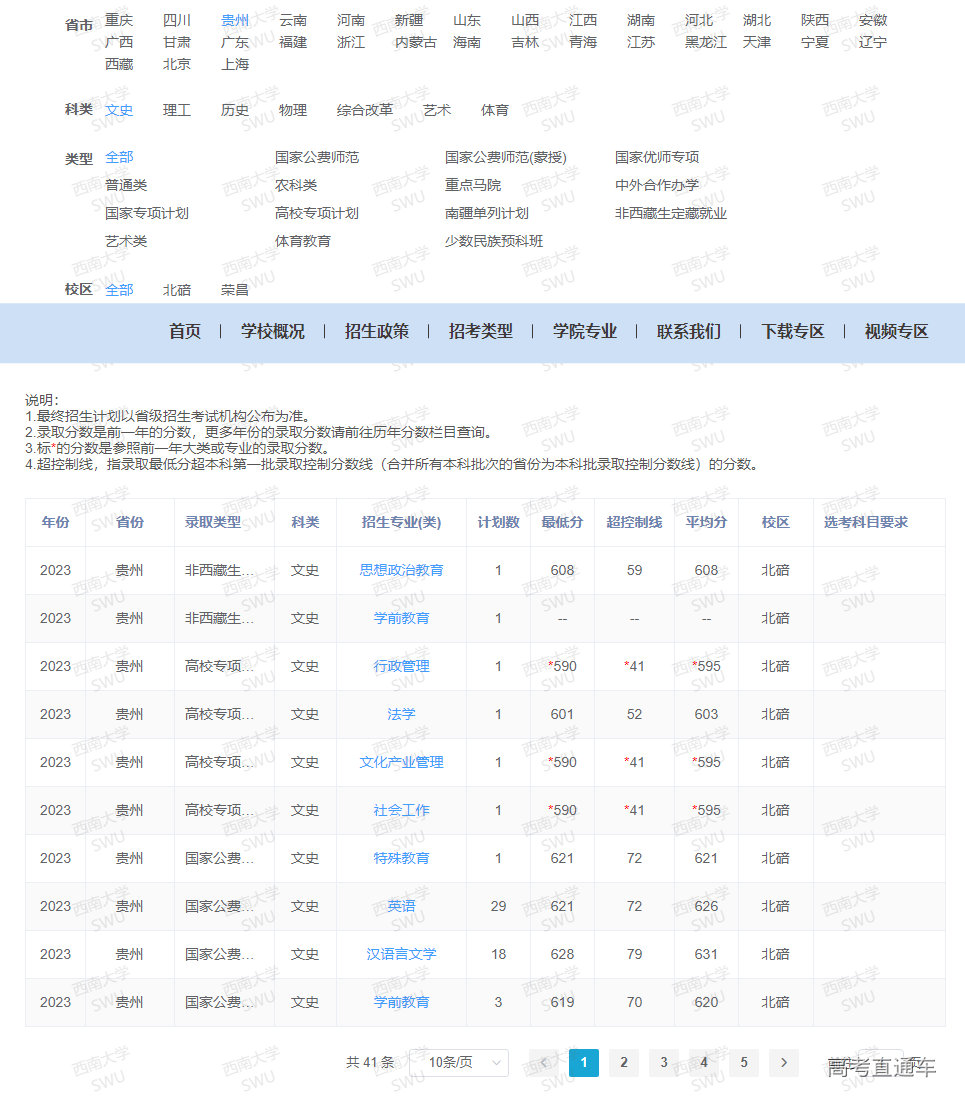Open the 10条/页 page size dropdown
The height and width of the screenshot is (1107, 965).
click(x=459, y=1063)
